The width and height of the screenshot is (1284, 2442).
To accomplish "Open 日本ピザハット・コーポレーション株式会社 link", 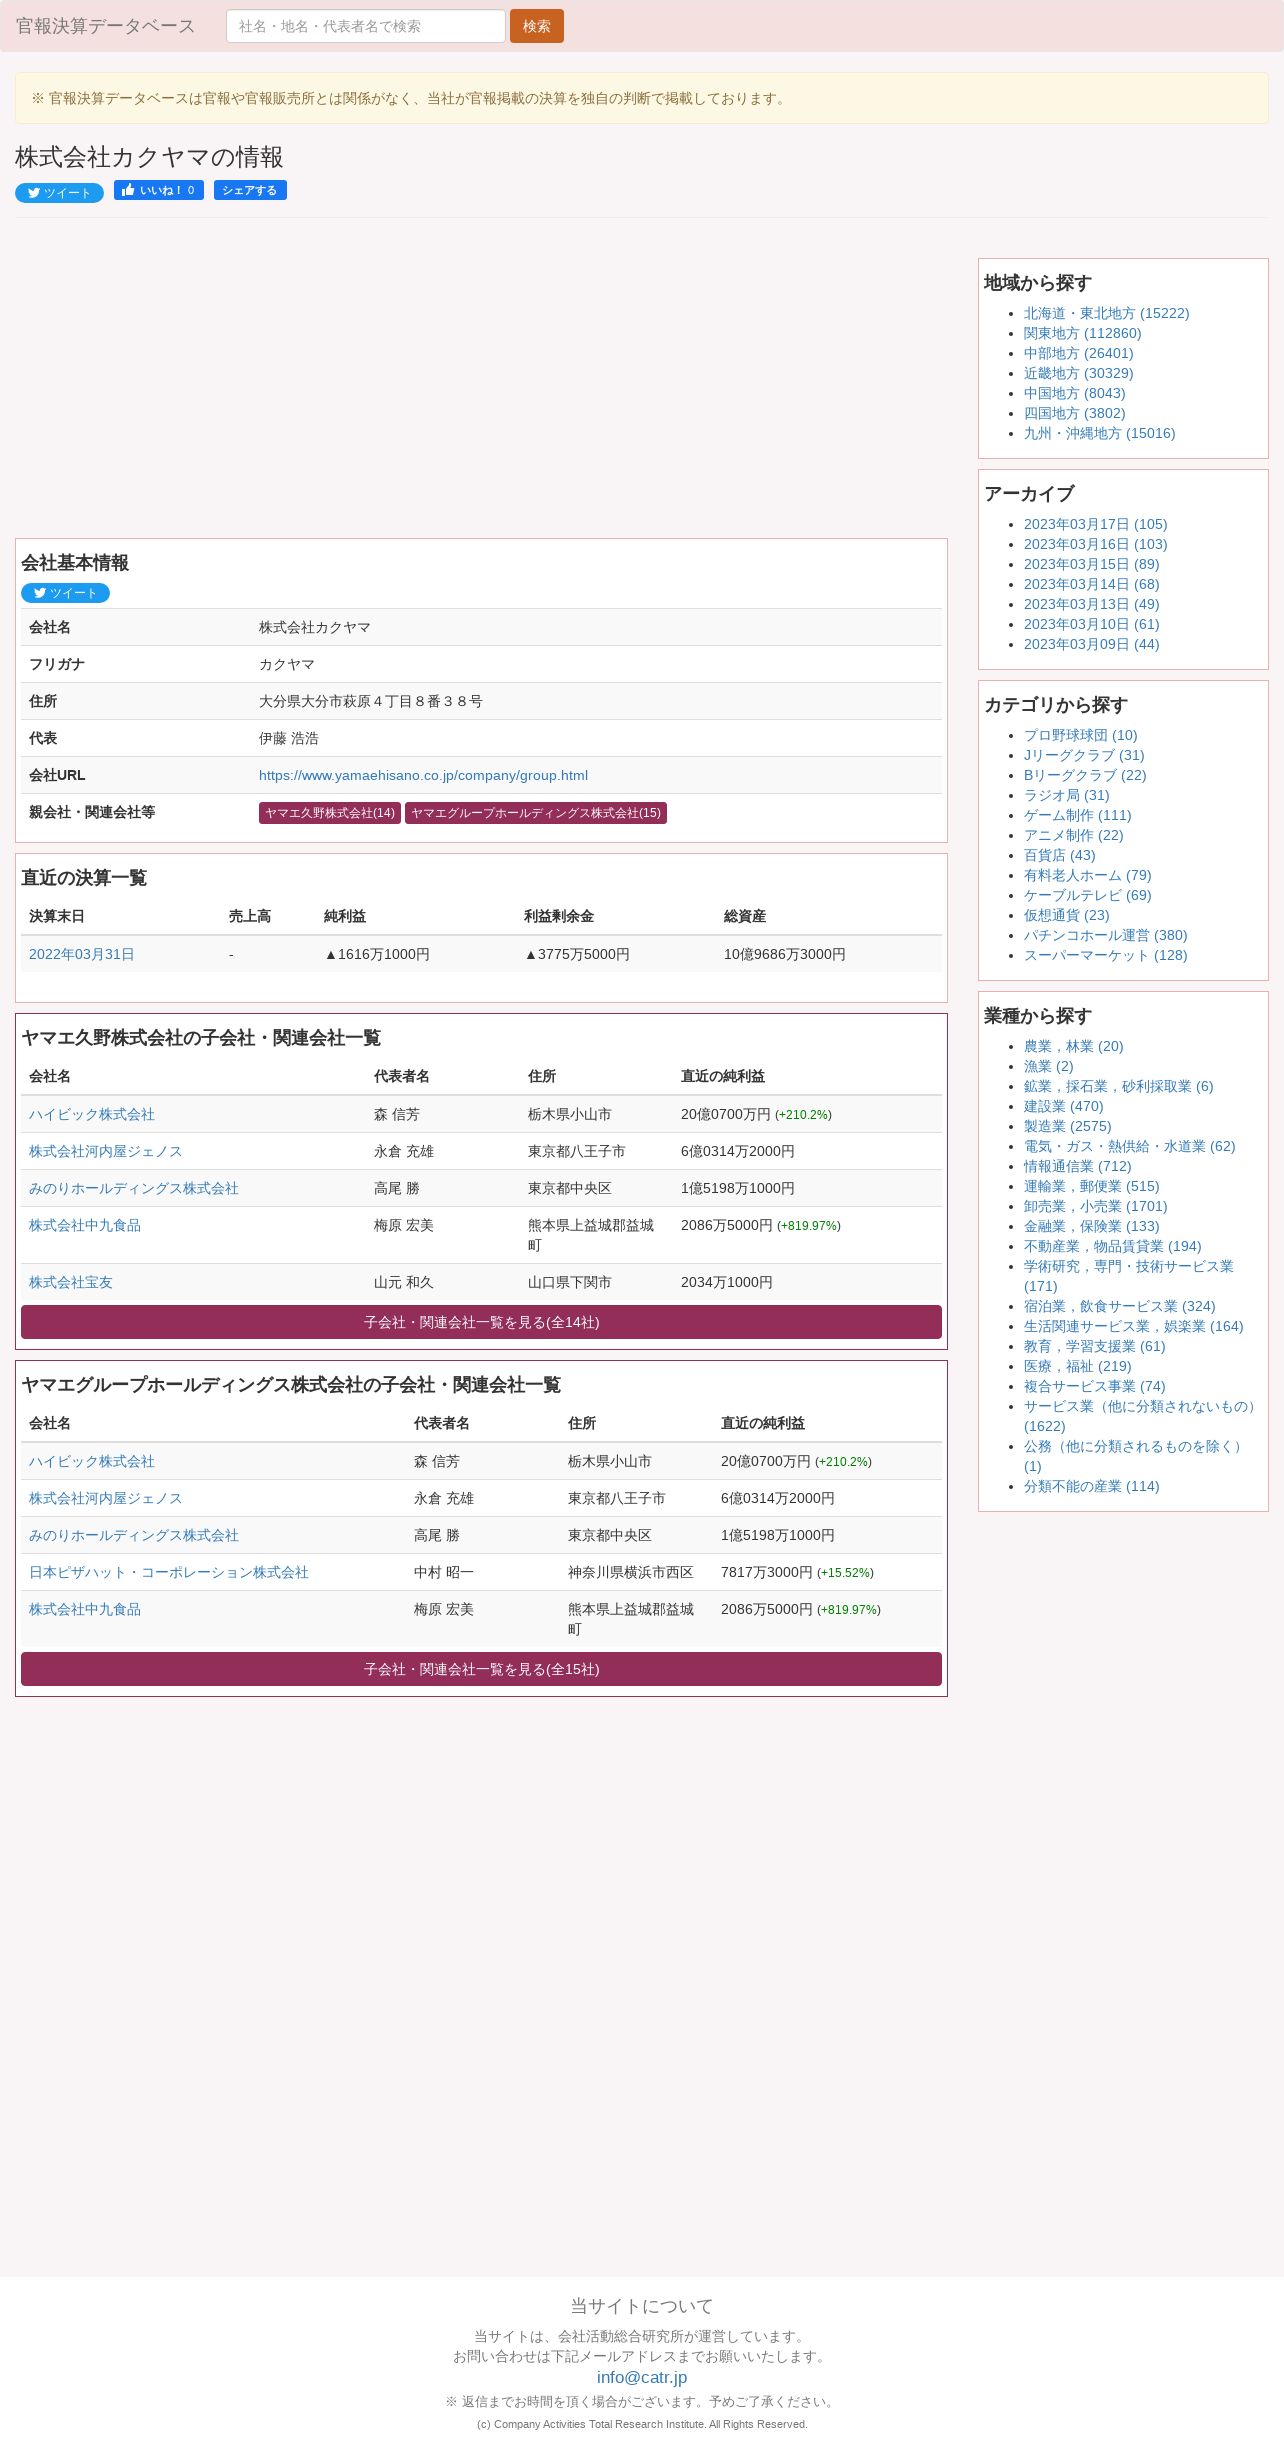I will tap(169, 1572).
